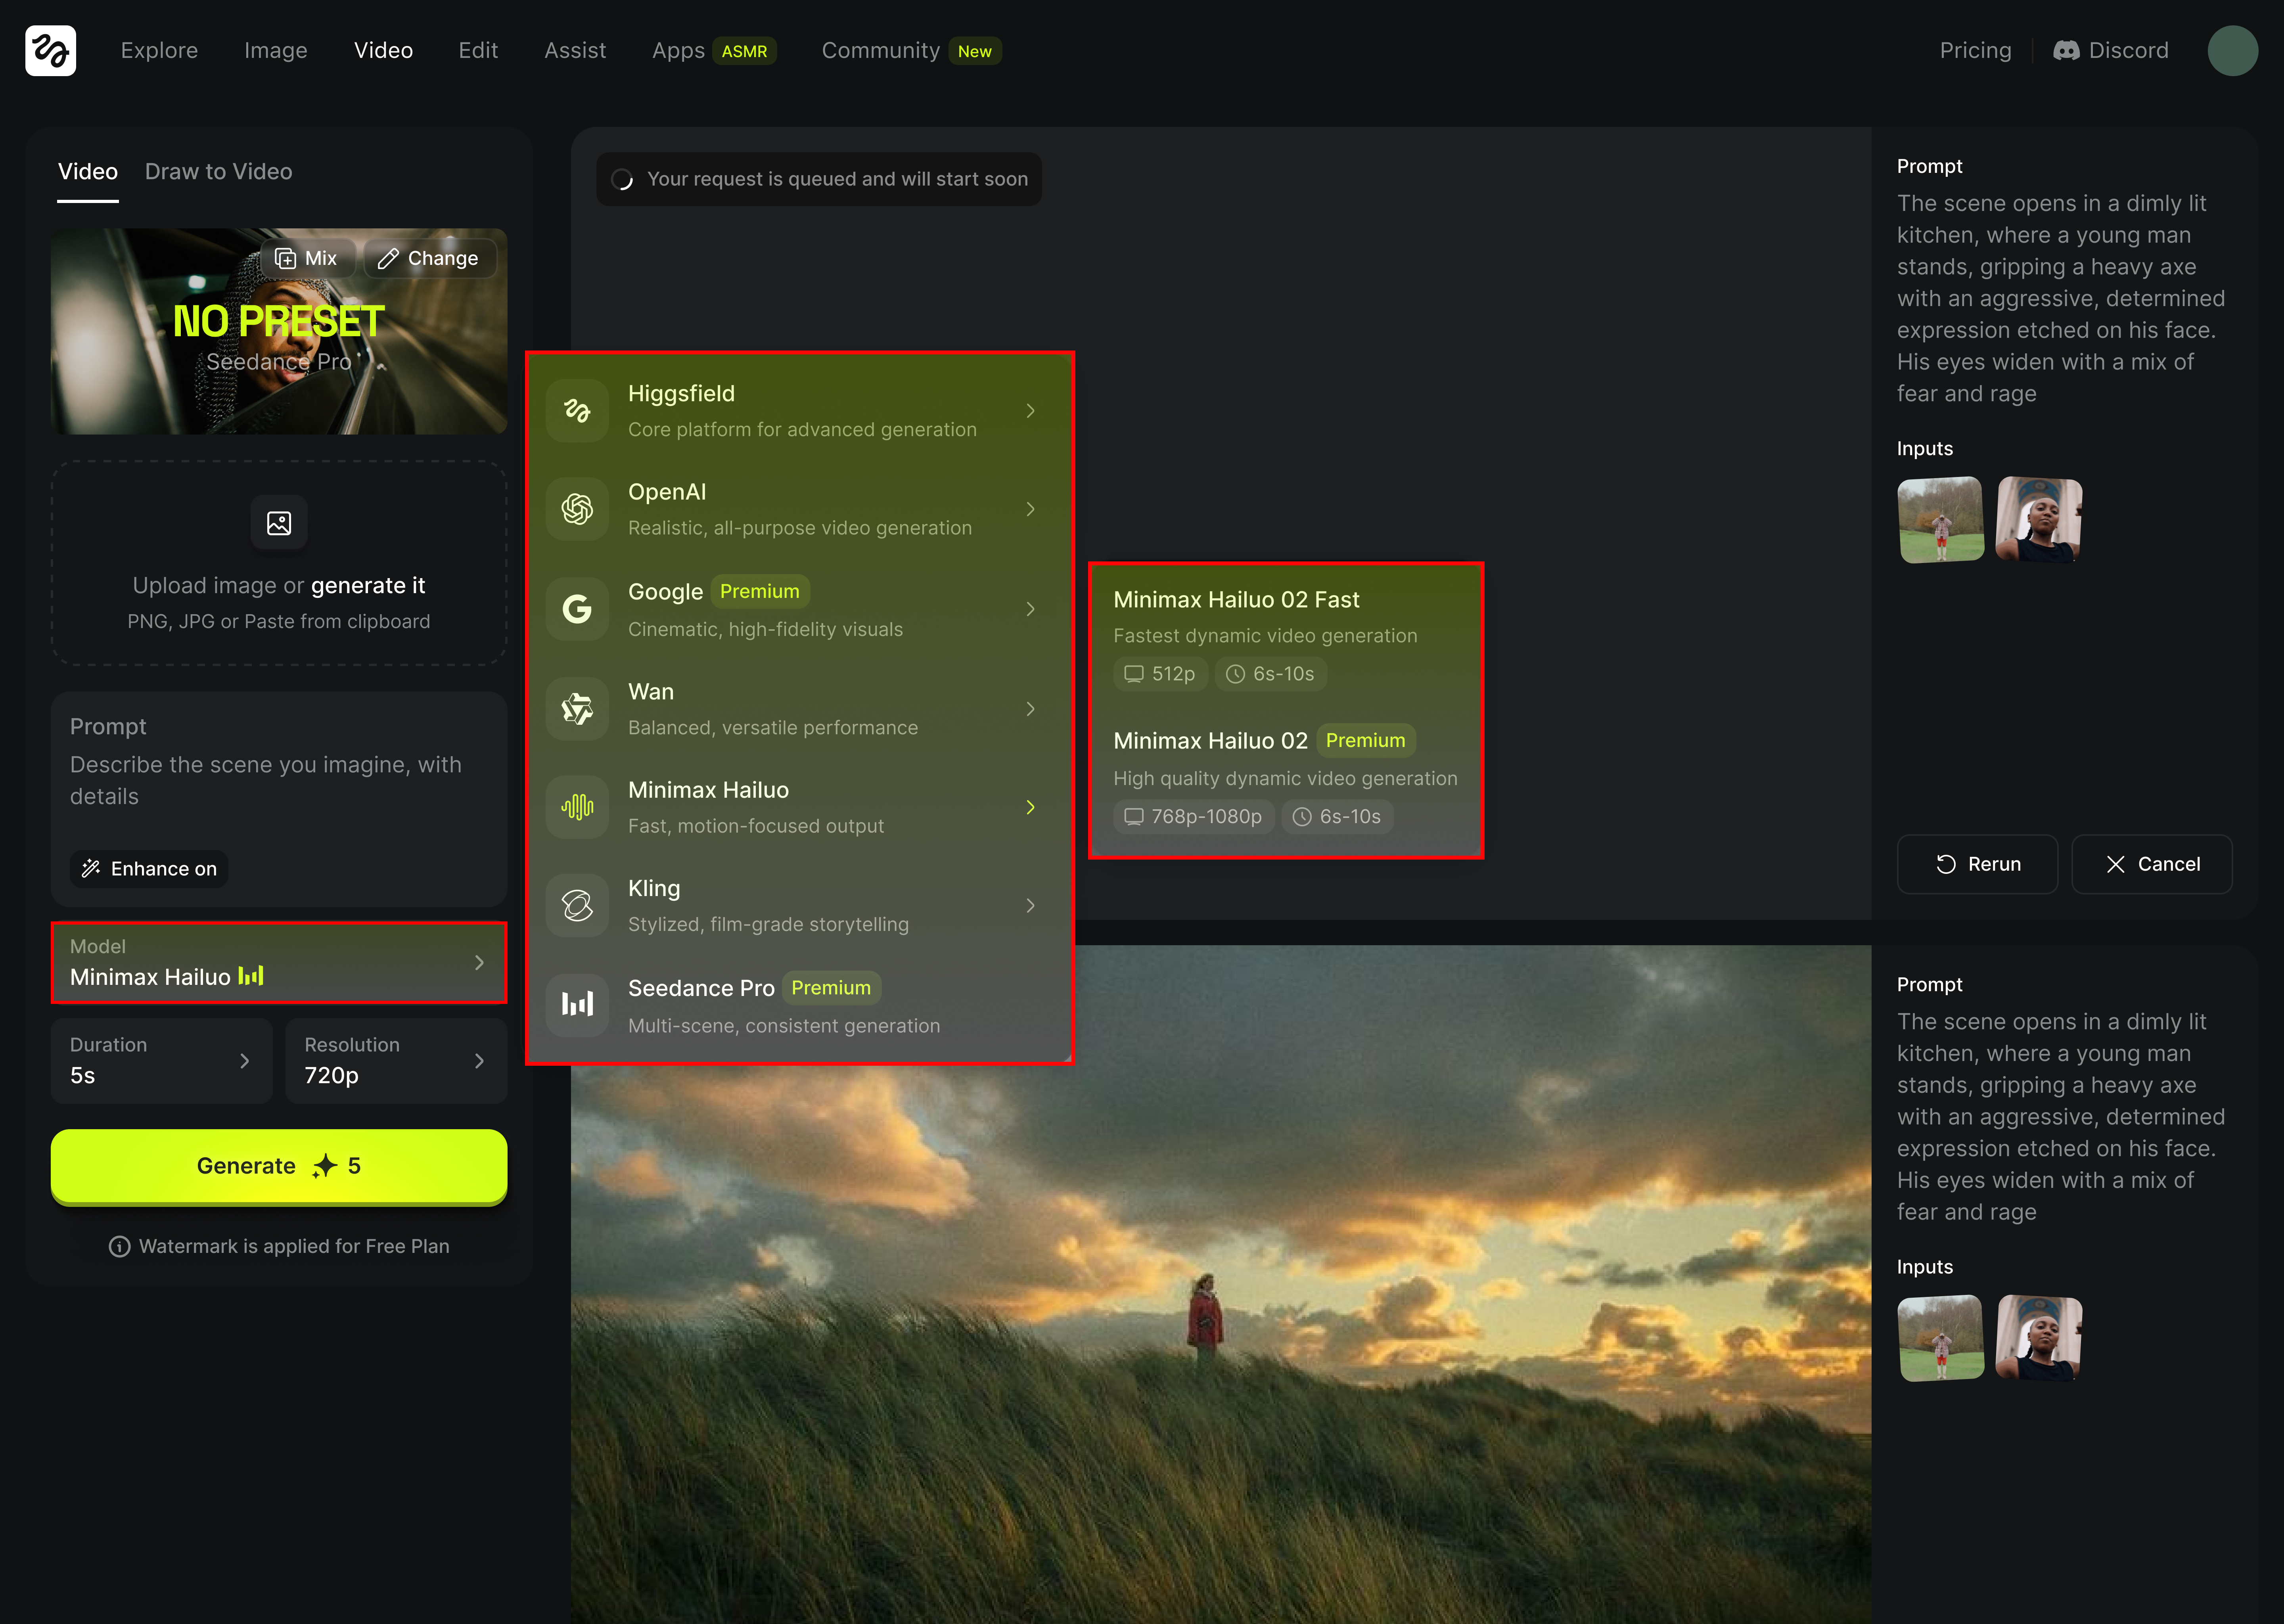Open the Duration 5s dropdown
This screenshot has width=2284, height=1624.
click(x=161, y=1060)
